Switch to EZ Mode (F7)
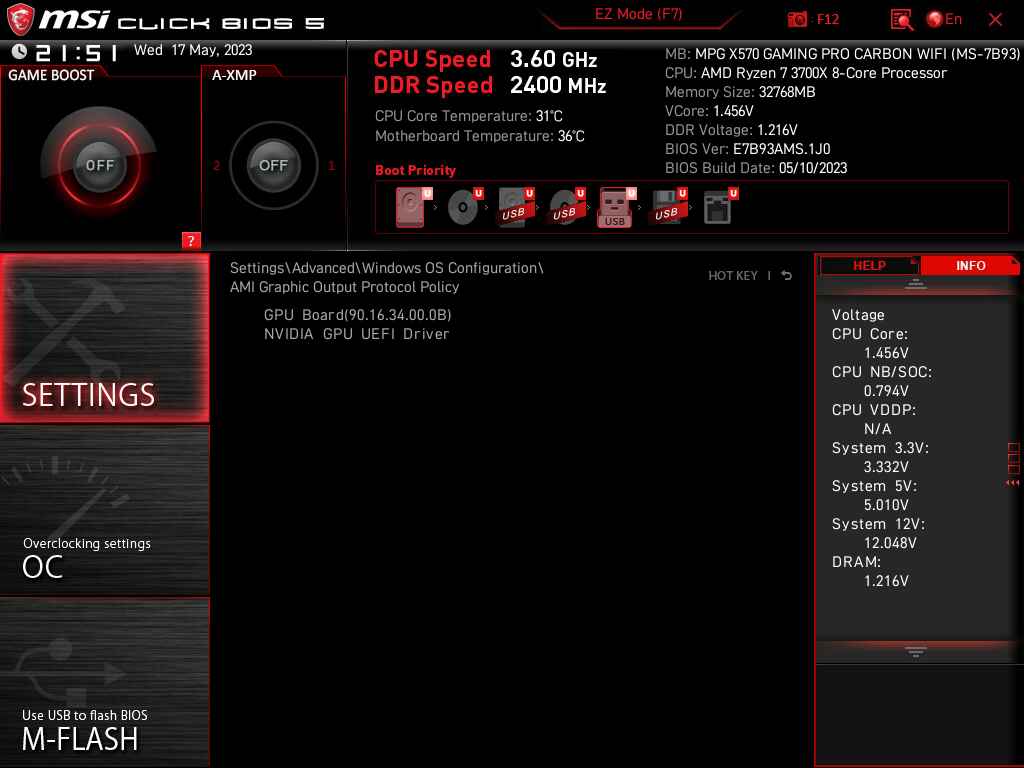1024x768 pixels. click(638, 14)
